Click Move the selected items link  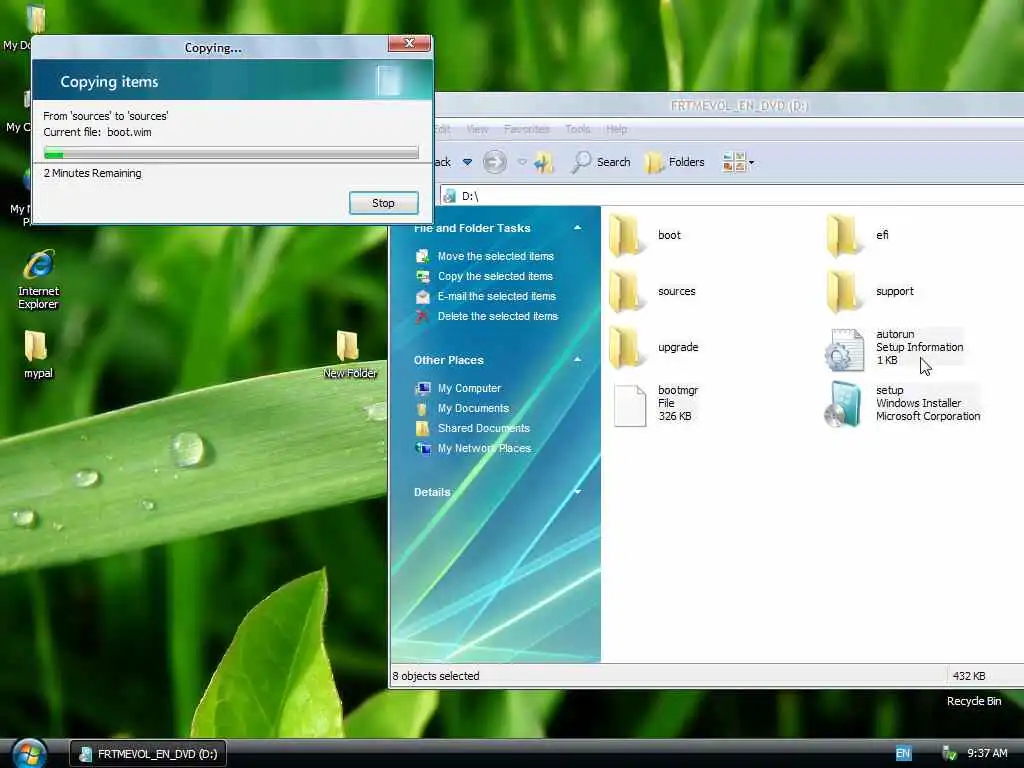(x=496, y=256)
